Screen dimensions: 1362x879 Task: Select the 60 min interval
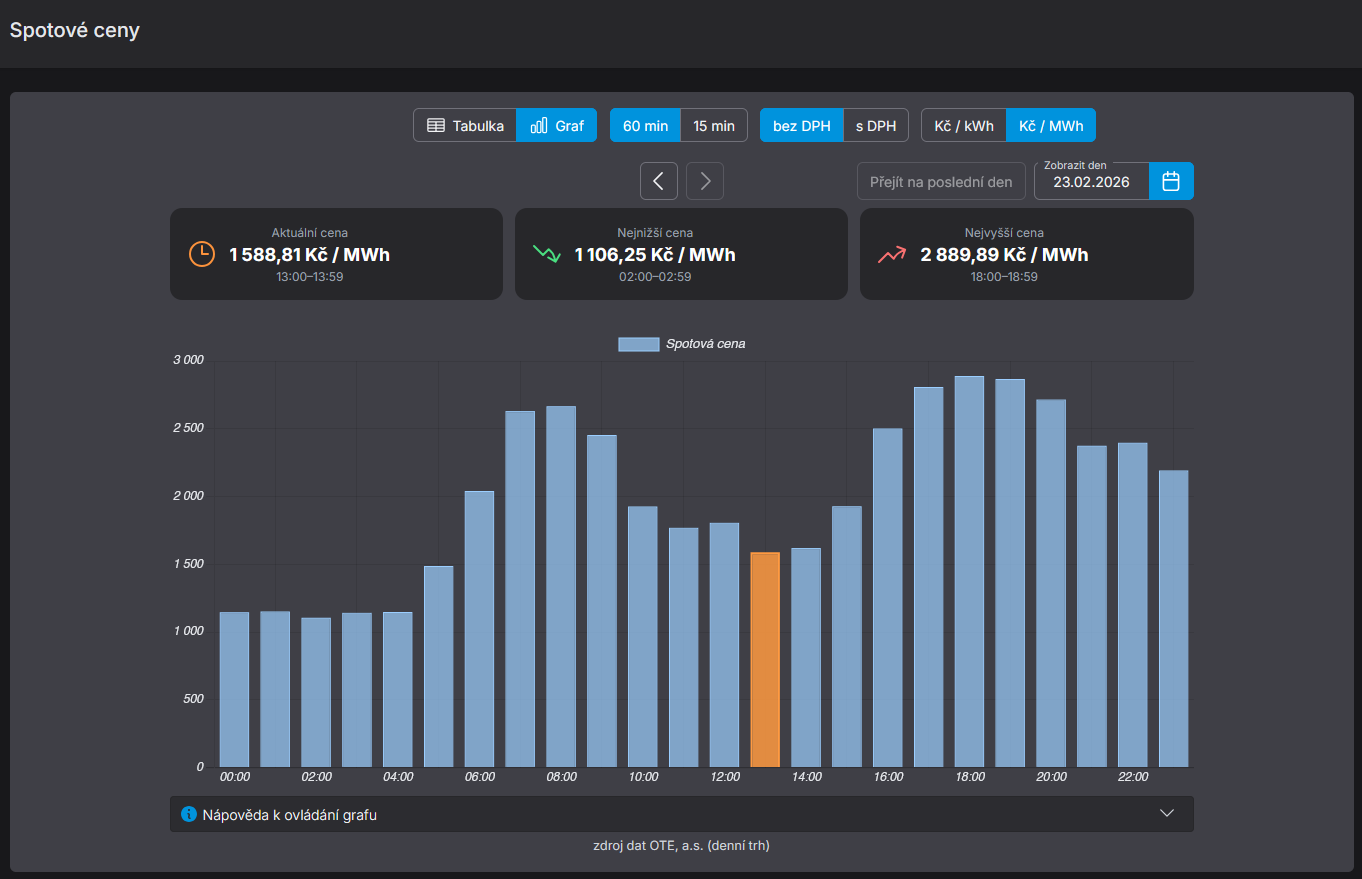pos(645,126)
